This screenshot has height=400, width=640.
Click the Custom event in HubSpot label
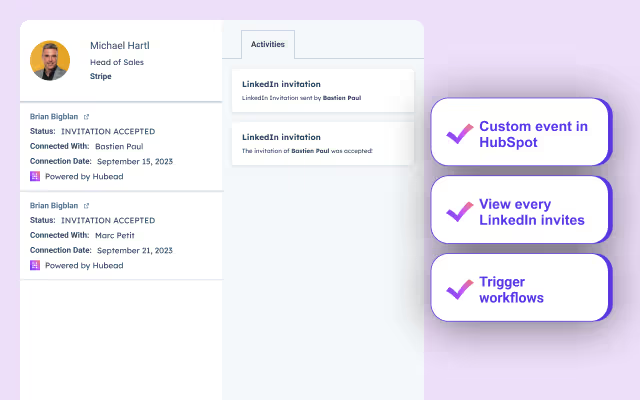pyautogui.click(x=533, y=134)
